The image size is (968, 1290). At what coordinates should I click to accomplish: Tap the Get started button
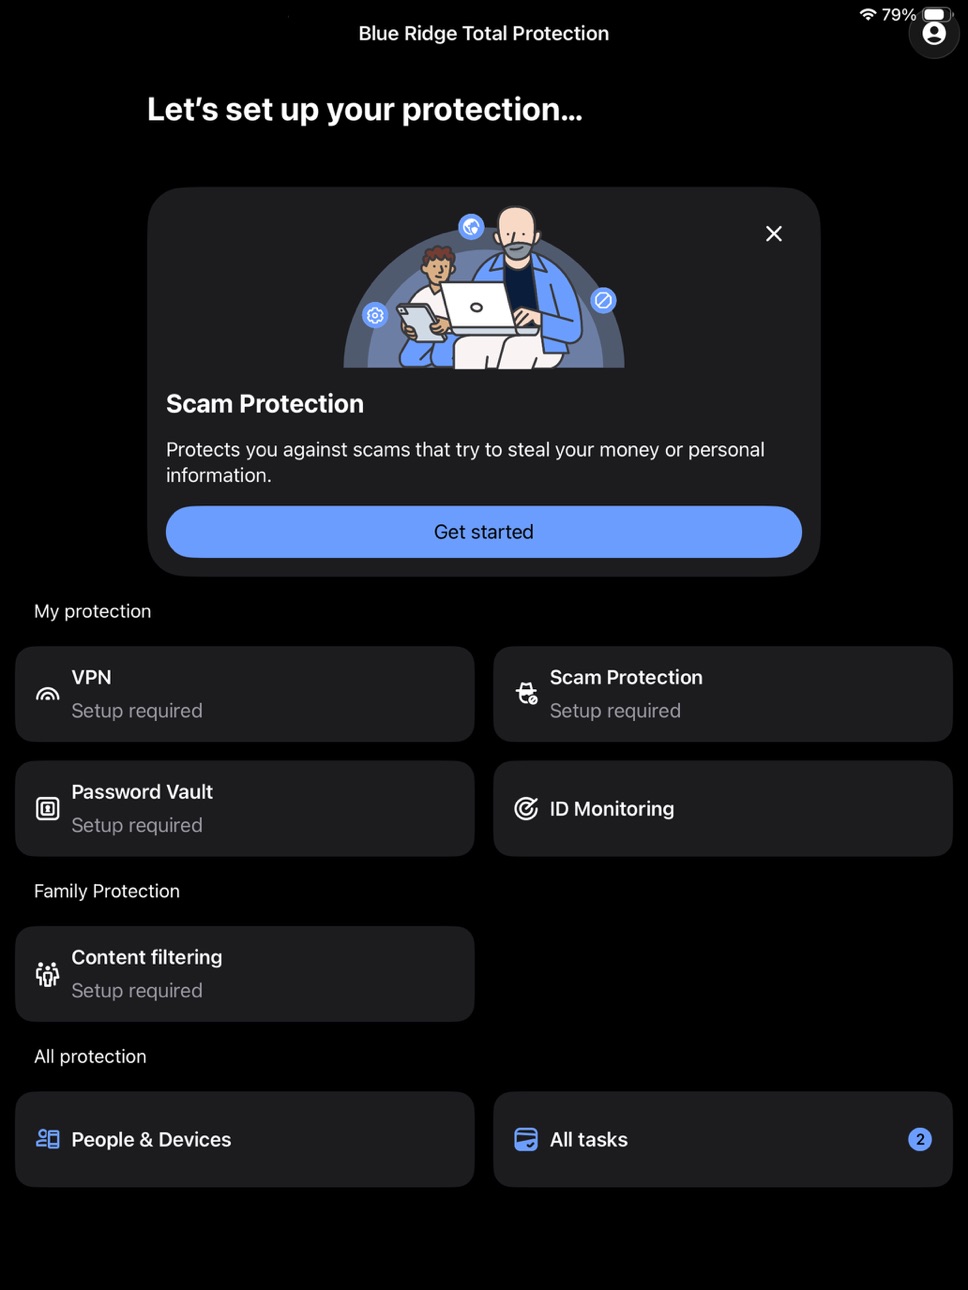484,532
